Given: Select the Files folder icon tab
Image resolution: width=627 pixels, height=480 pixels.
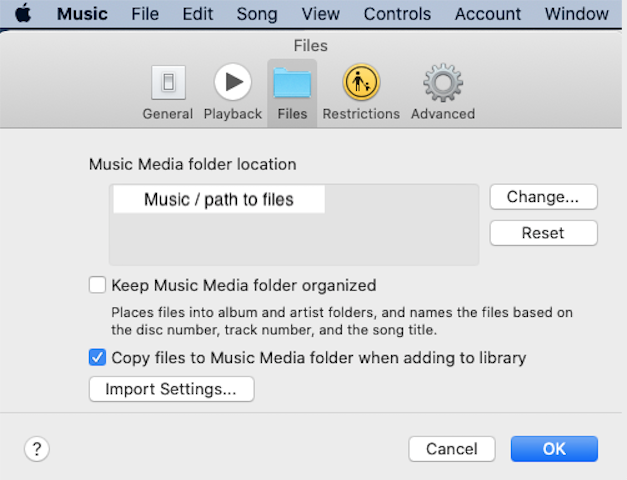Looking at the screenshot, I should click(292, 91).
